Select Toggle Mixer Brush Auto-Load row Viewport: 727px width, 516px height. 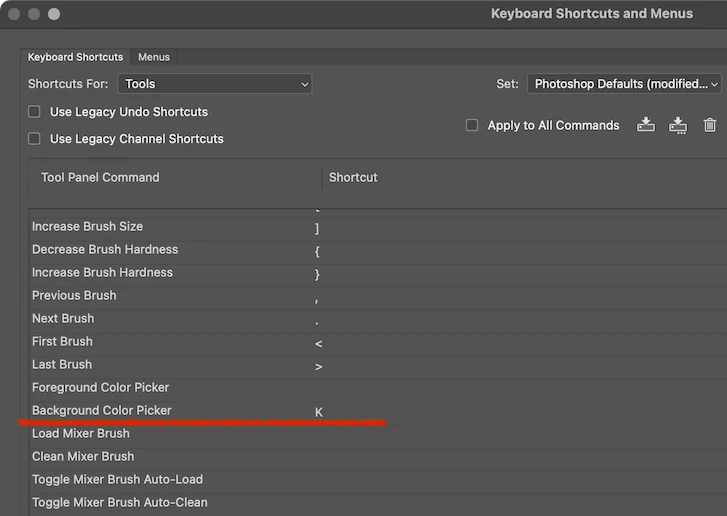tap(378, 483)
